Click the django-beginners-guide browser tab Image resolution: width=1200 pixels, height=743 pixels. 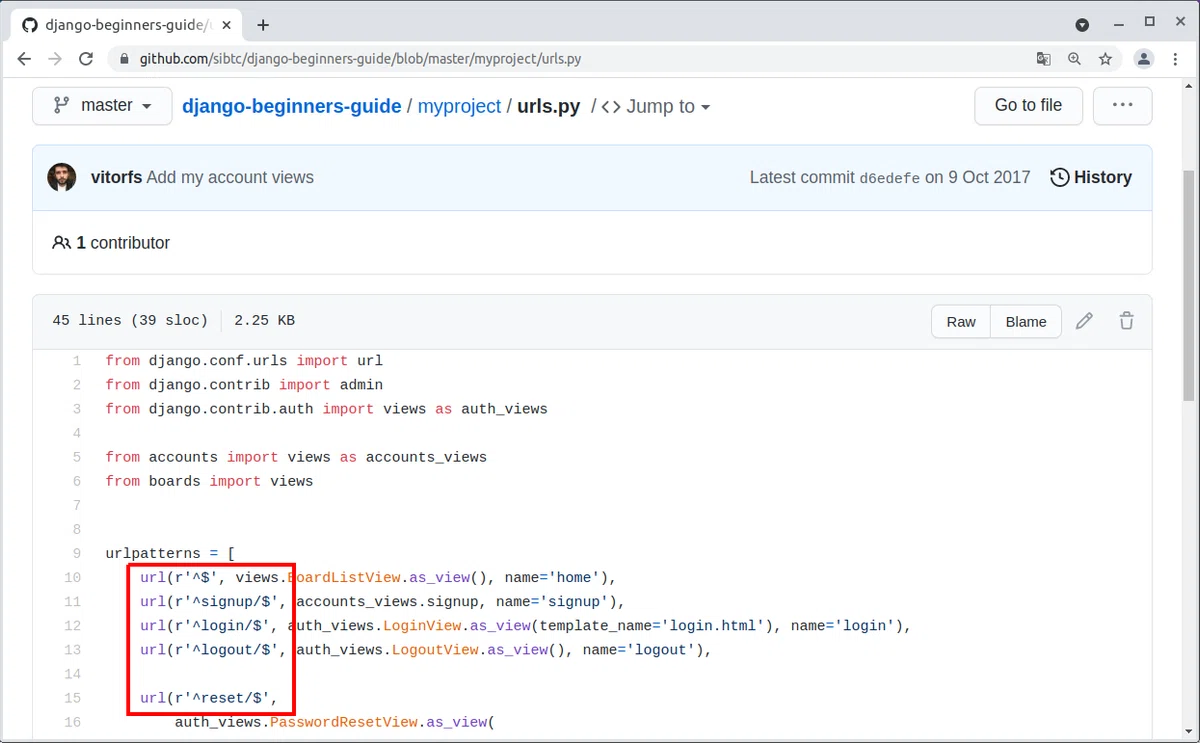click(x=127, y=24)
